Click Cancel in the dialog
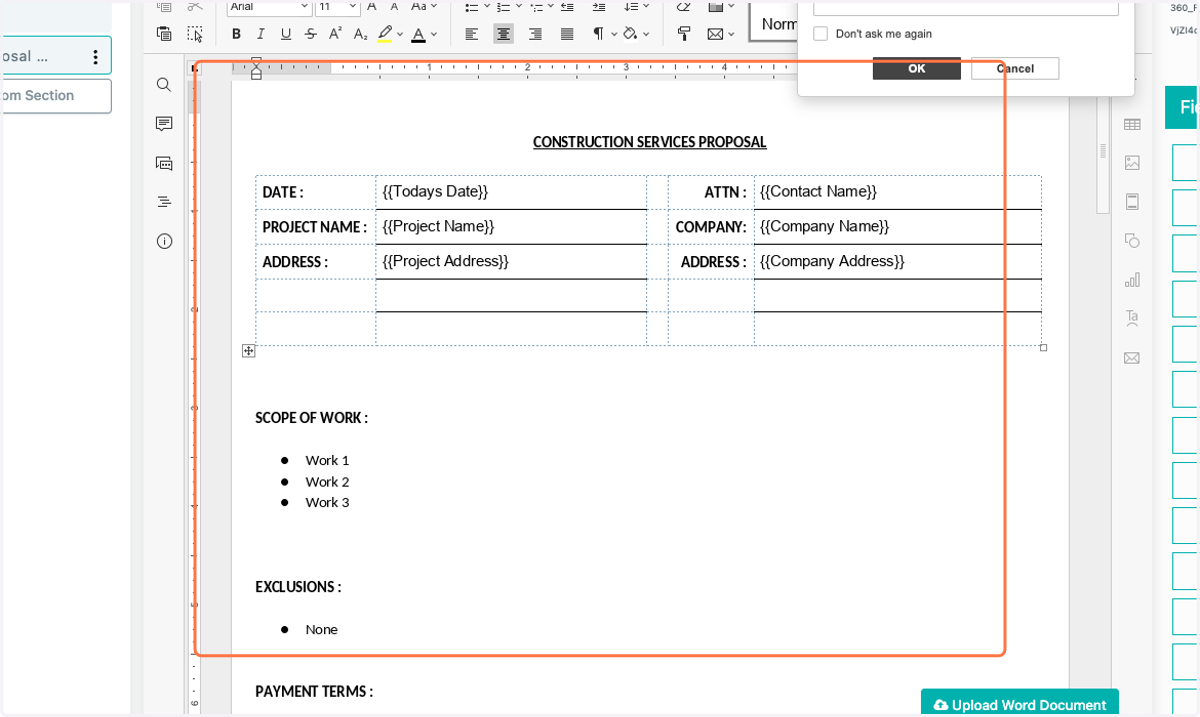The width and height of the screenshot is (1200, 717). tap(1015, 68)
